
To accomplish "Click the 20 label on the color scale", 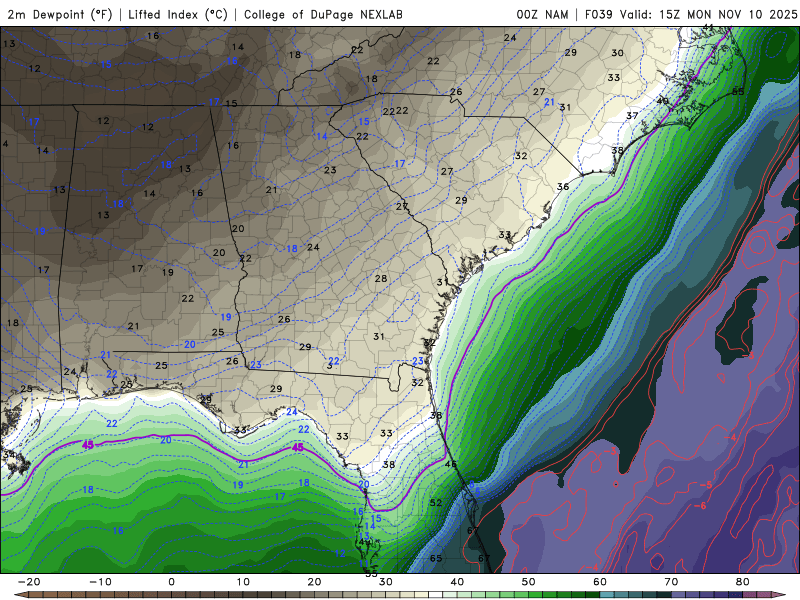I will pyautogui.click(x=314, y=582).
